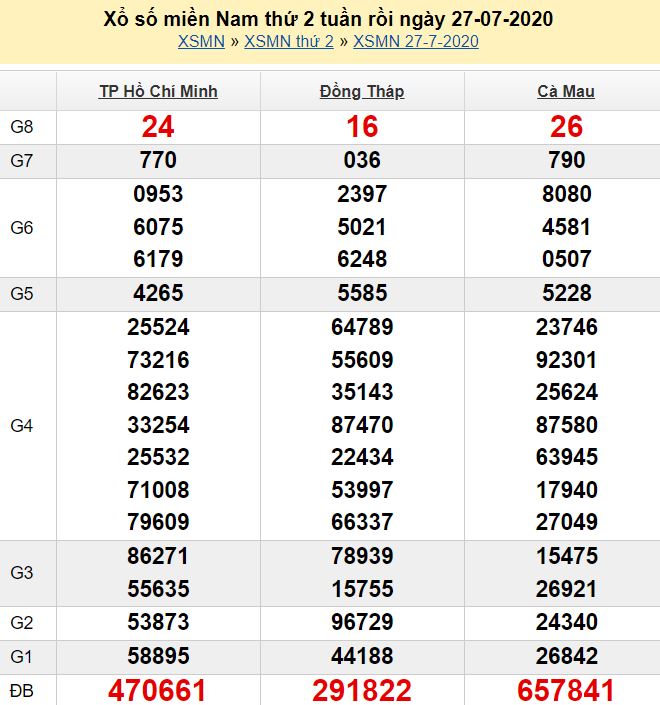This screenshot has height=705, width=660.
Task: Select G4 number 53997
Action: pyautogui.click(x=362, y=490)
